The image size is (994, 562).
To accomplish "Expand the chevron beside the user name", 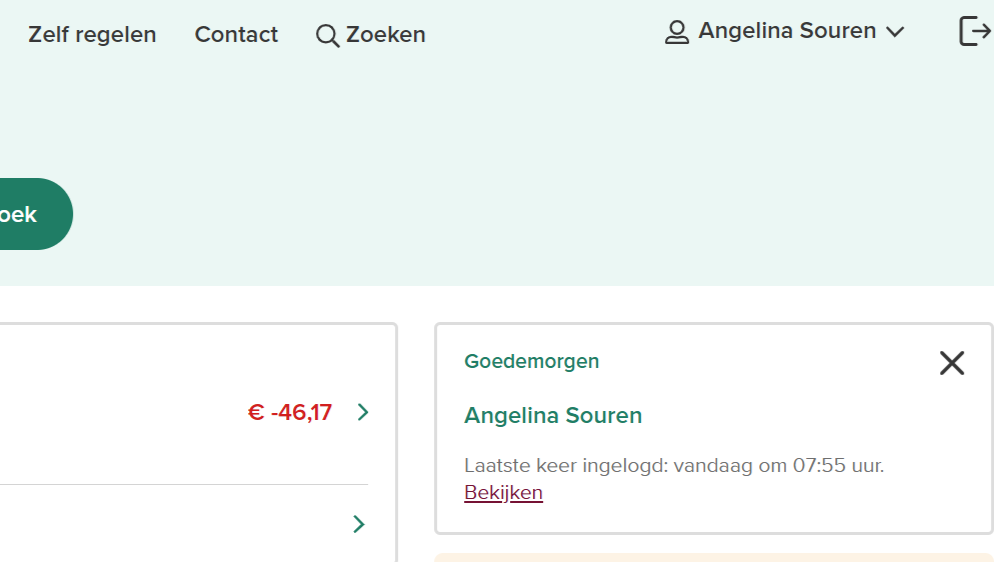I will [x=895, y=33].
